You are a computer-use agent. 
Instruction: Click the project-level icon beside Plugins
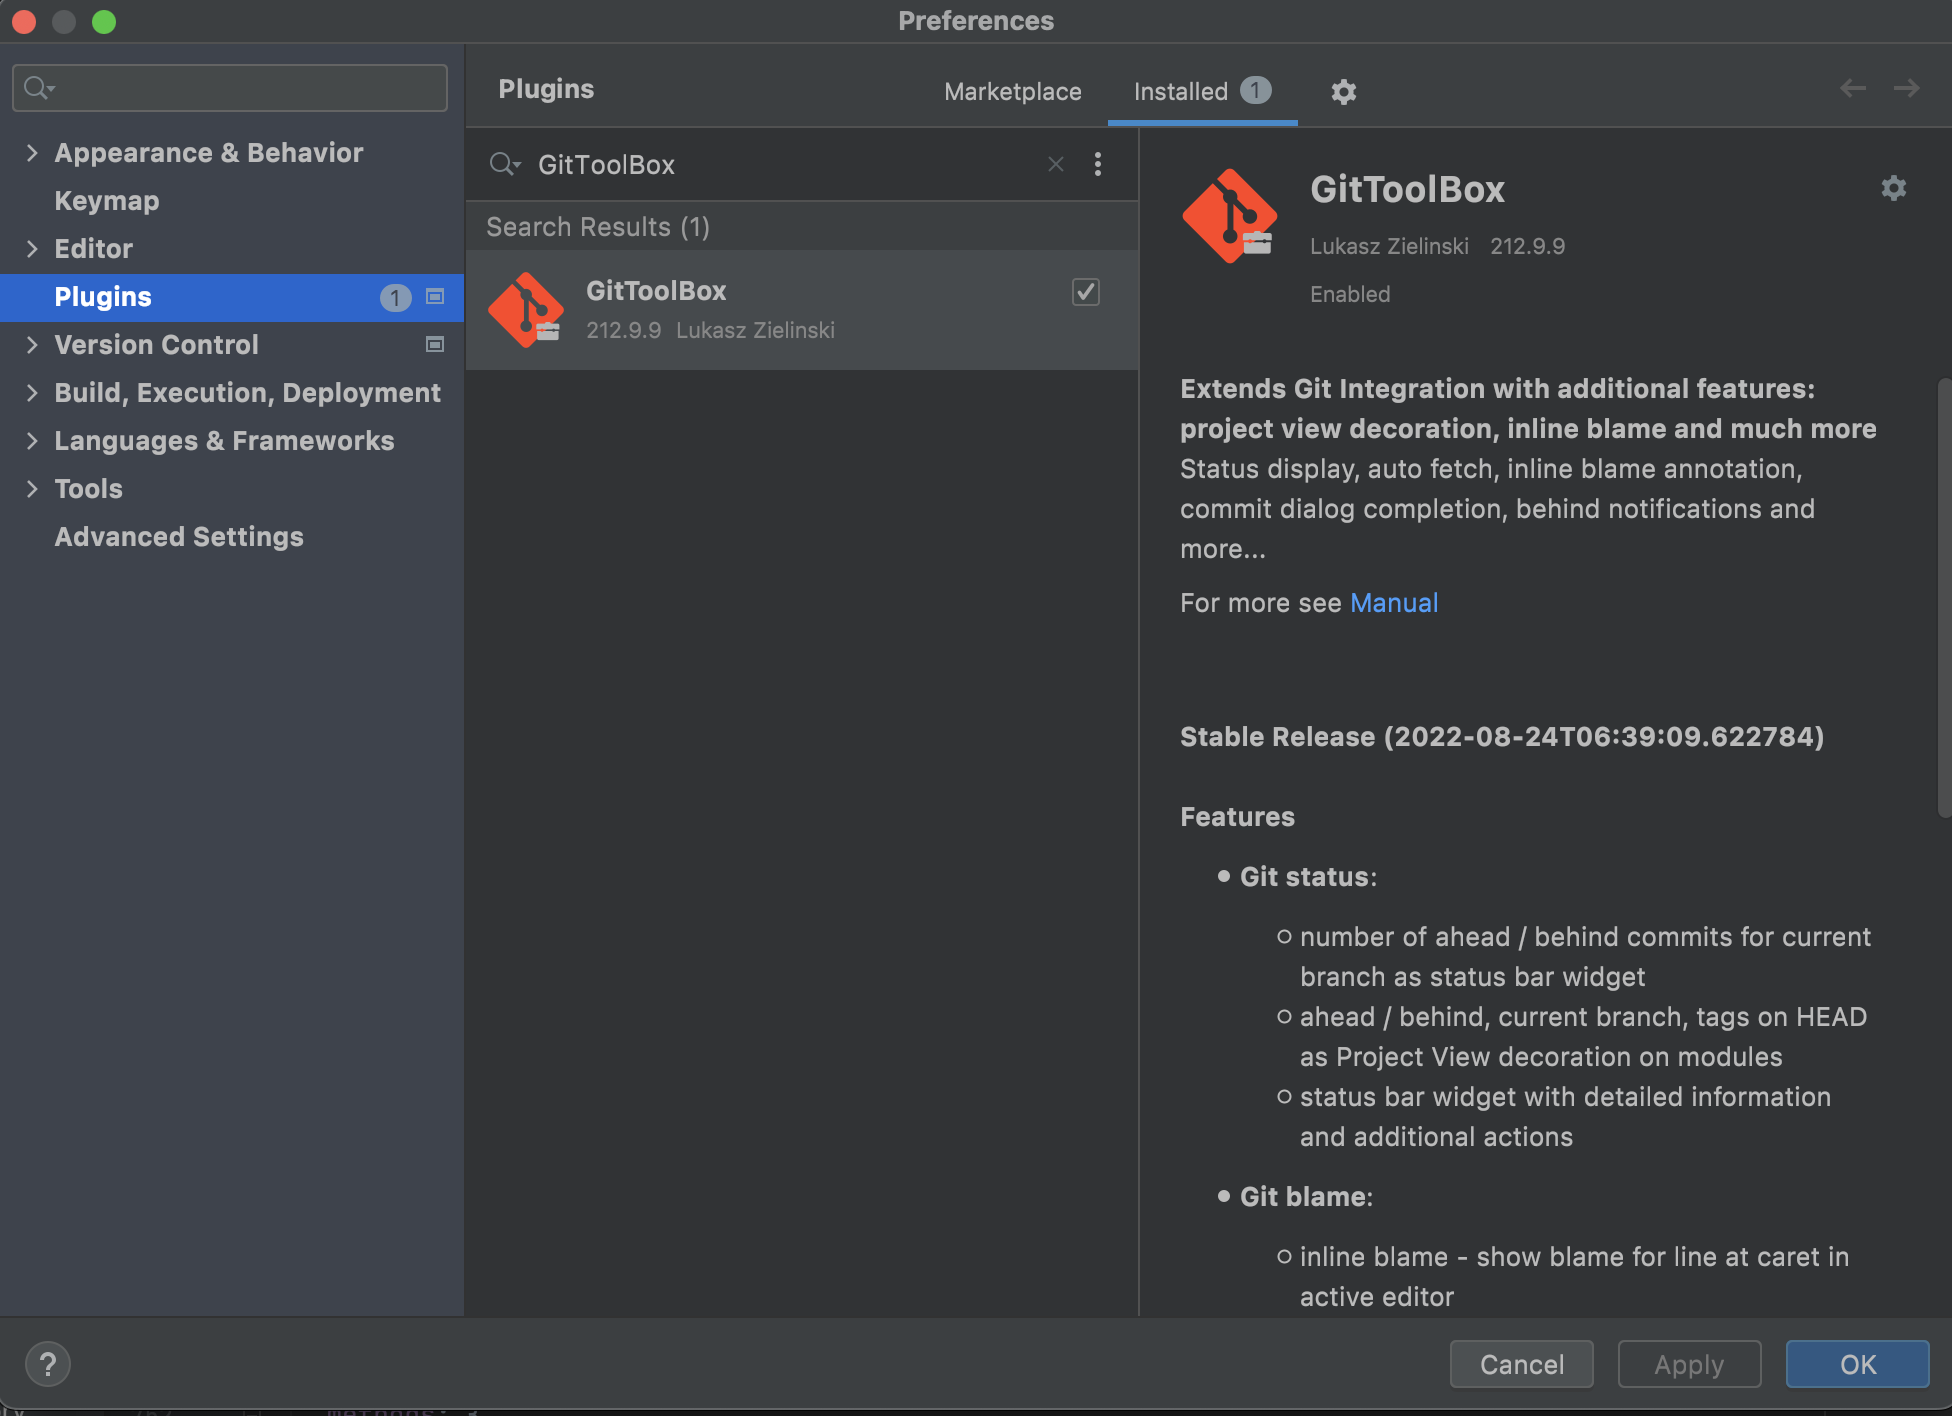pyautogui.click(x=435, y=296)
